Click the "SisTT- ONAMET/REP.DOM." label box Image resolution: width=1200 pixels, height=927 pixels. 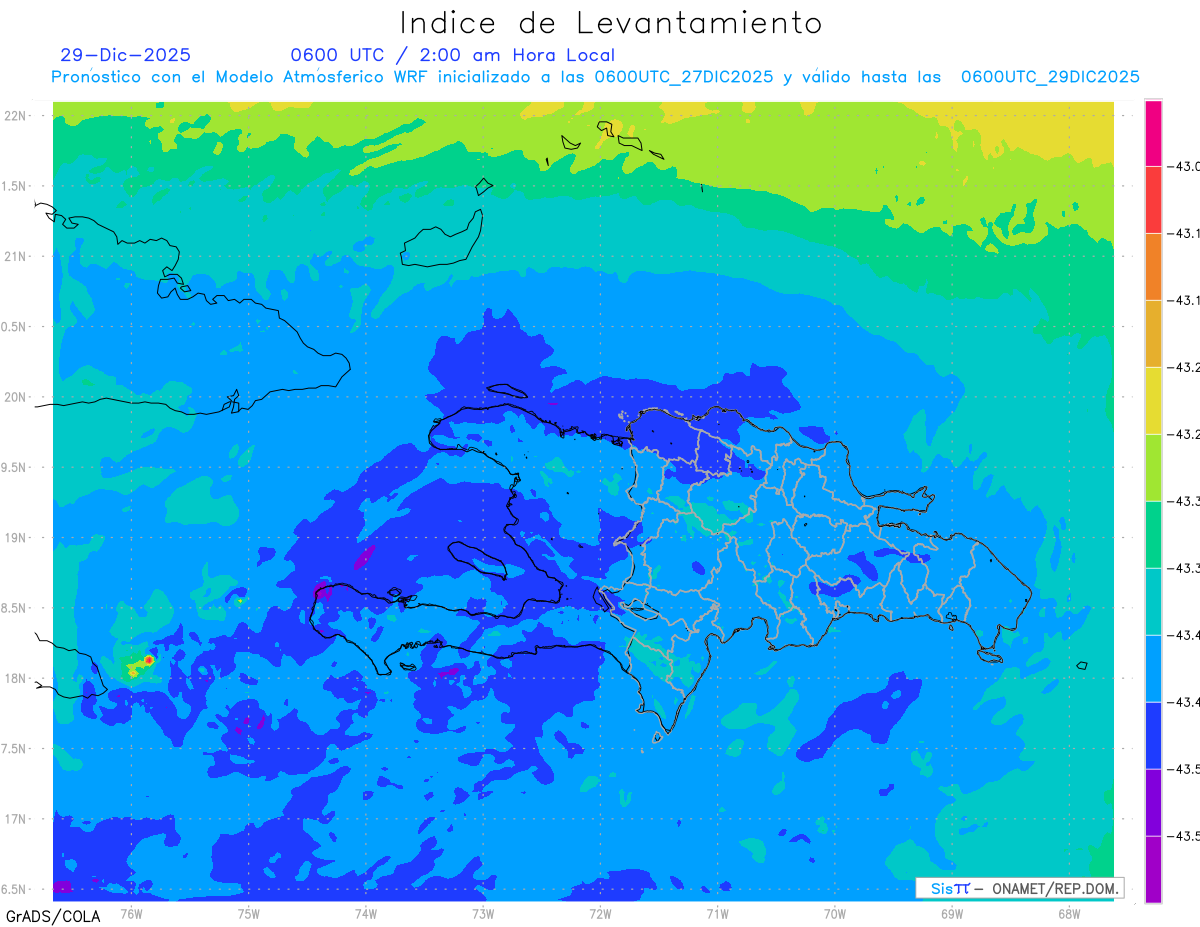pyautogui.click(x=1020, y=888)
